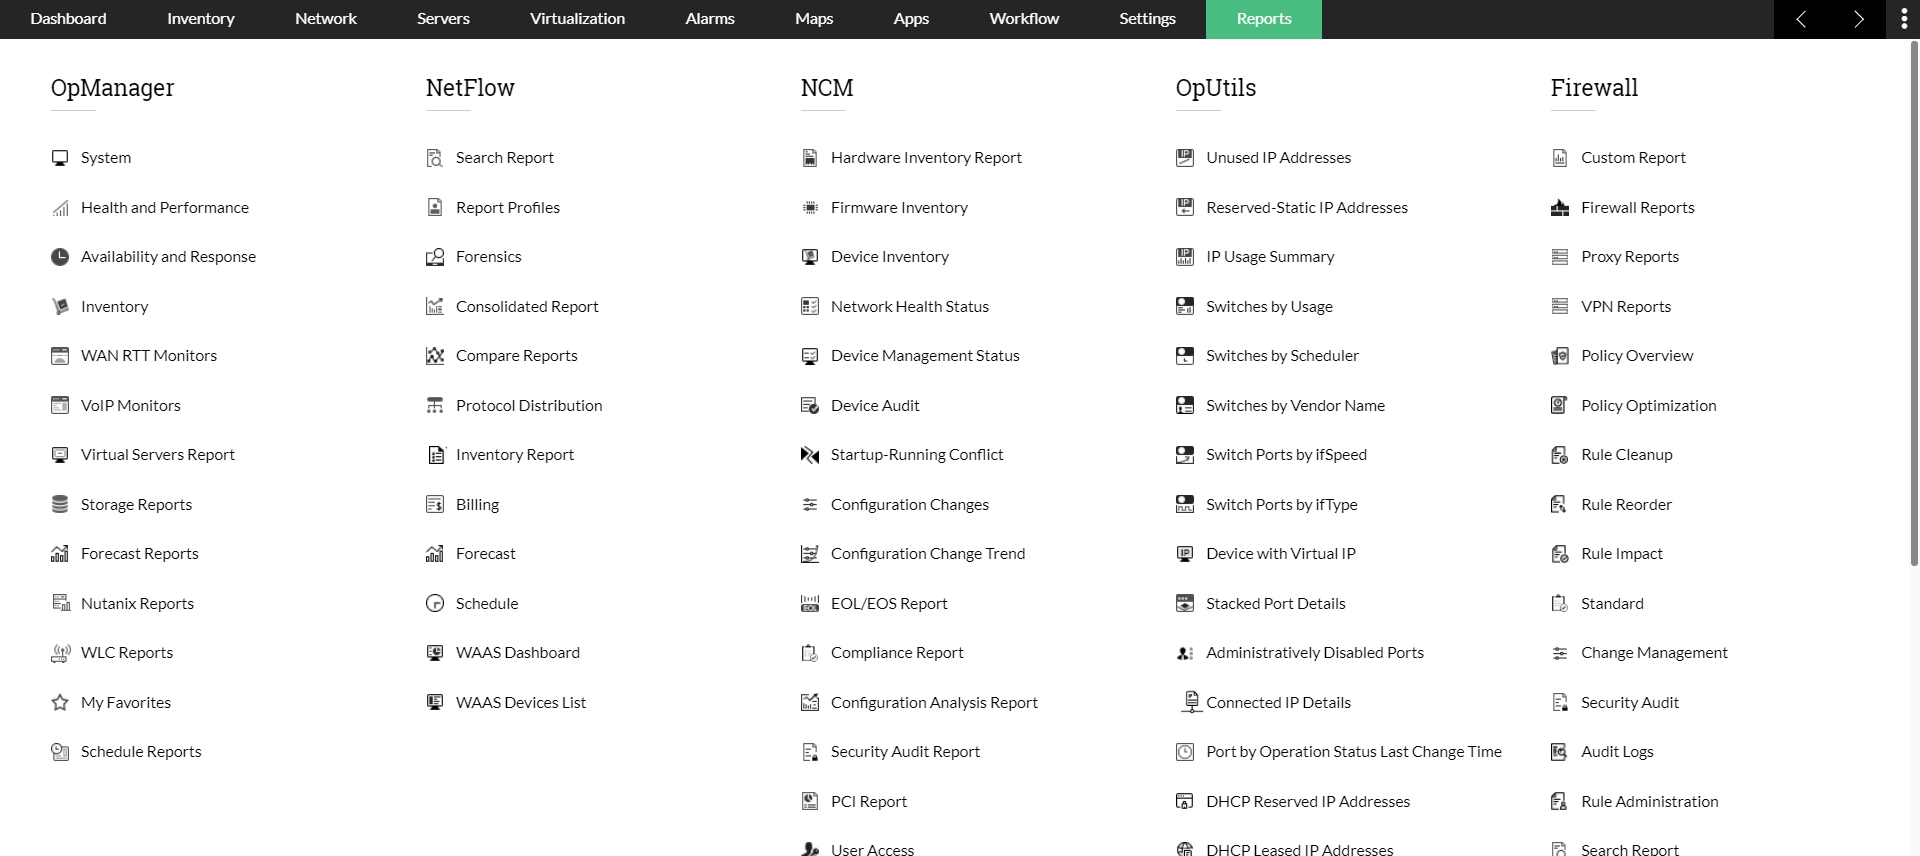Open the Schedule Reports link
Image resolution: width=1920 pixels, height=856 pixels.
click(141, 752)
